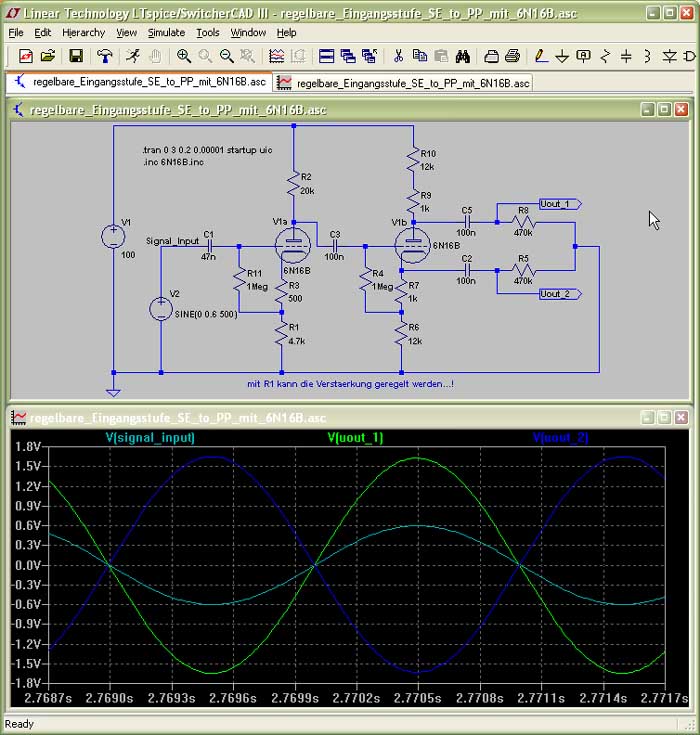Switch to the waveform document tab
700x735 pixels.
coord(404,83)
